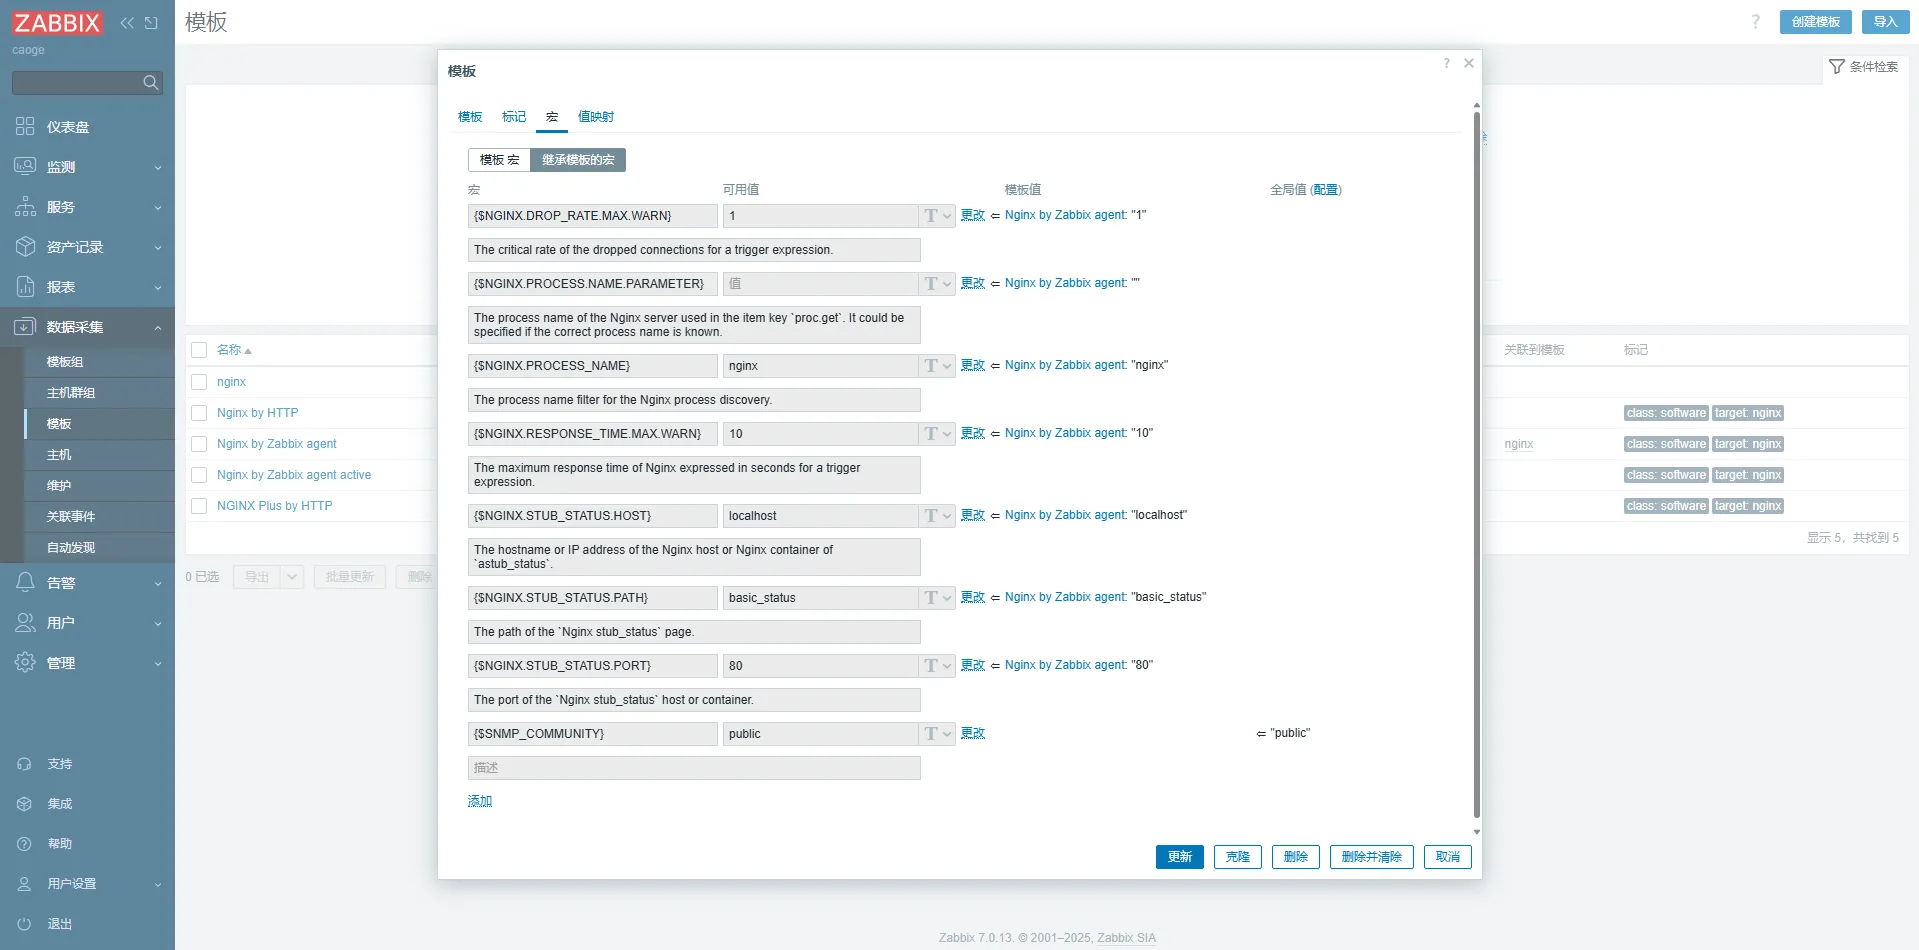1919x950 pixels.
Task: Switch to the 宏 tab
Action: pos(552,117)
